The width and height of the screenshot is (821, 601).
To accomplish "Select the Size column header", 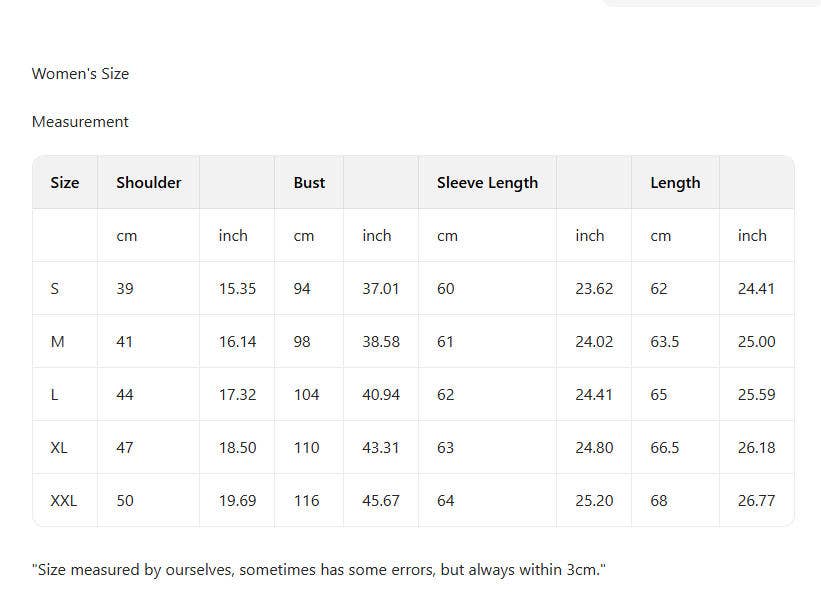I will pos(65,183).
